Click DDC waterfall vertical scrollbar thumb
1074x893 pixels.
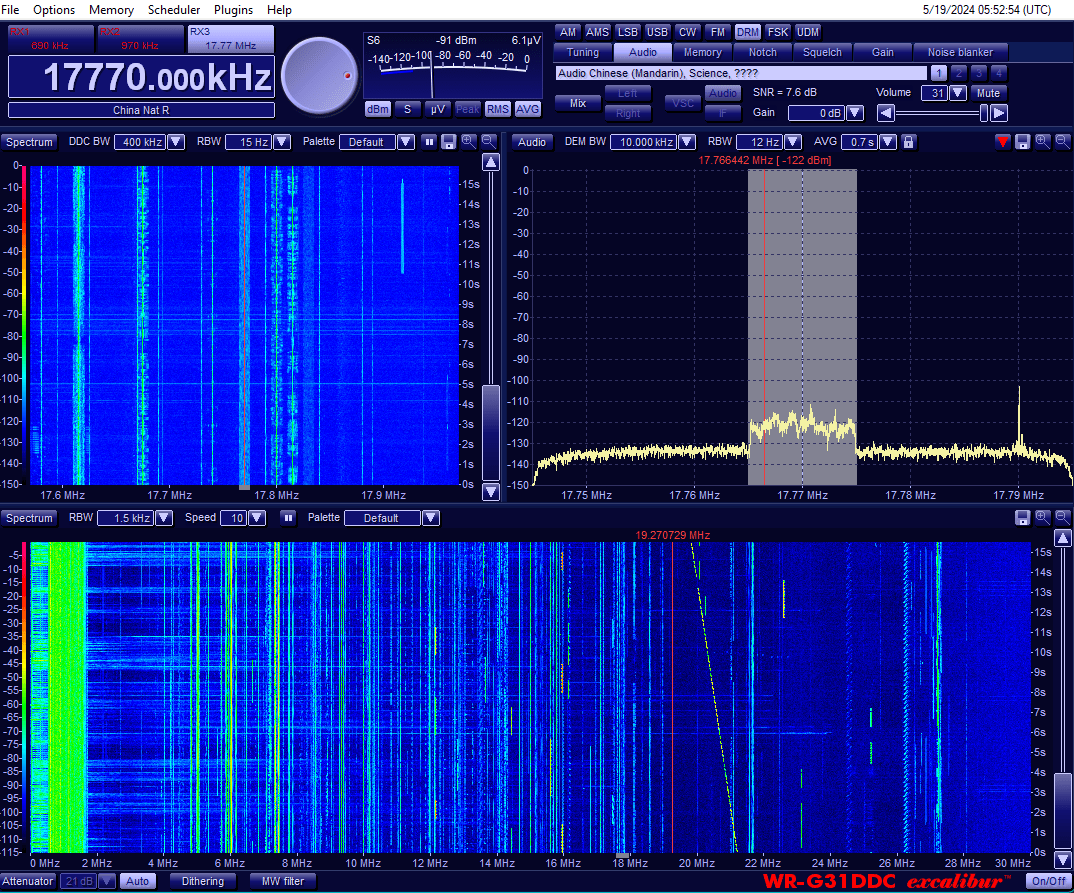click(x=491, y=431)
